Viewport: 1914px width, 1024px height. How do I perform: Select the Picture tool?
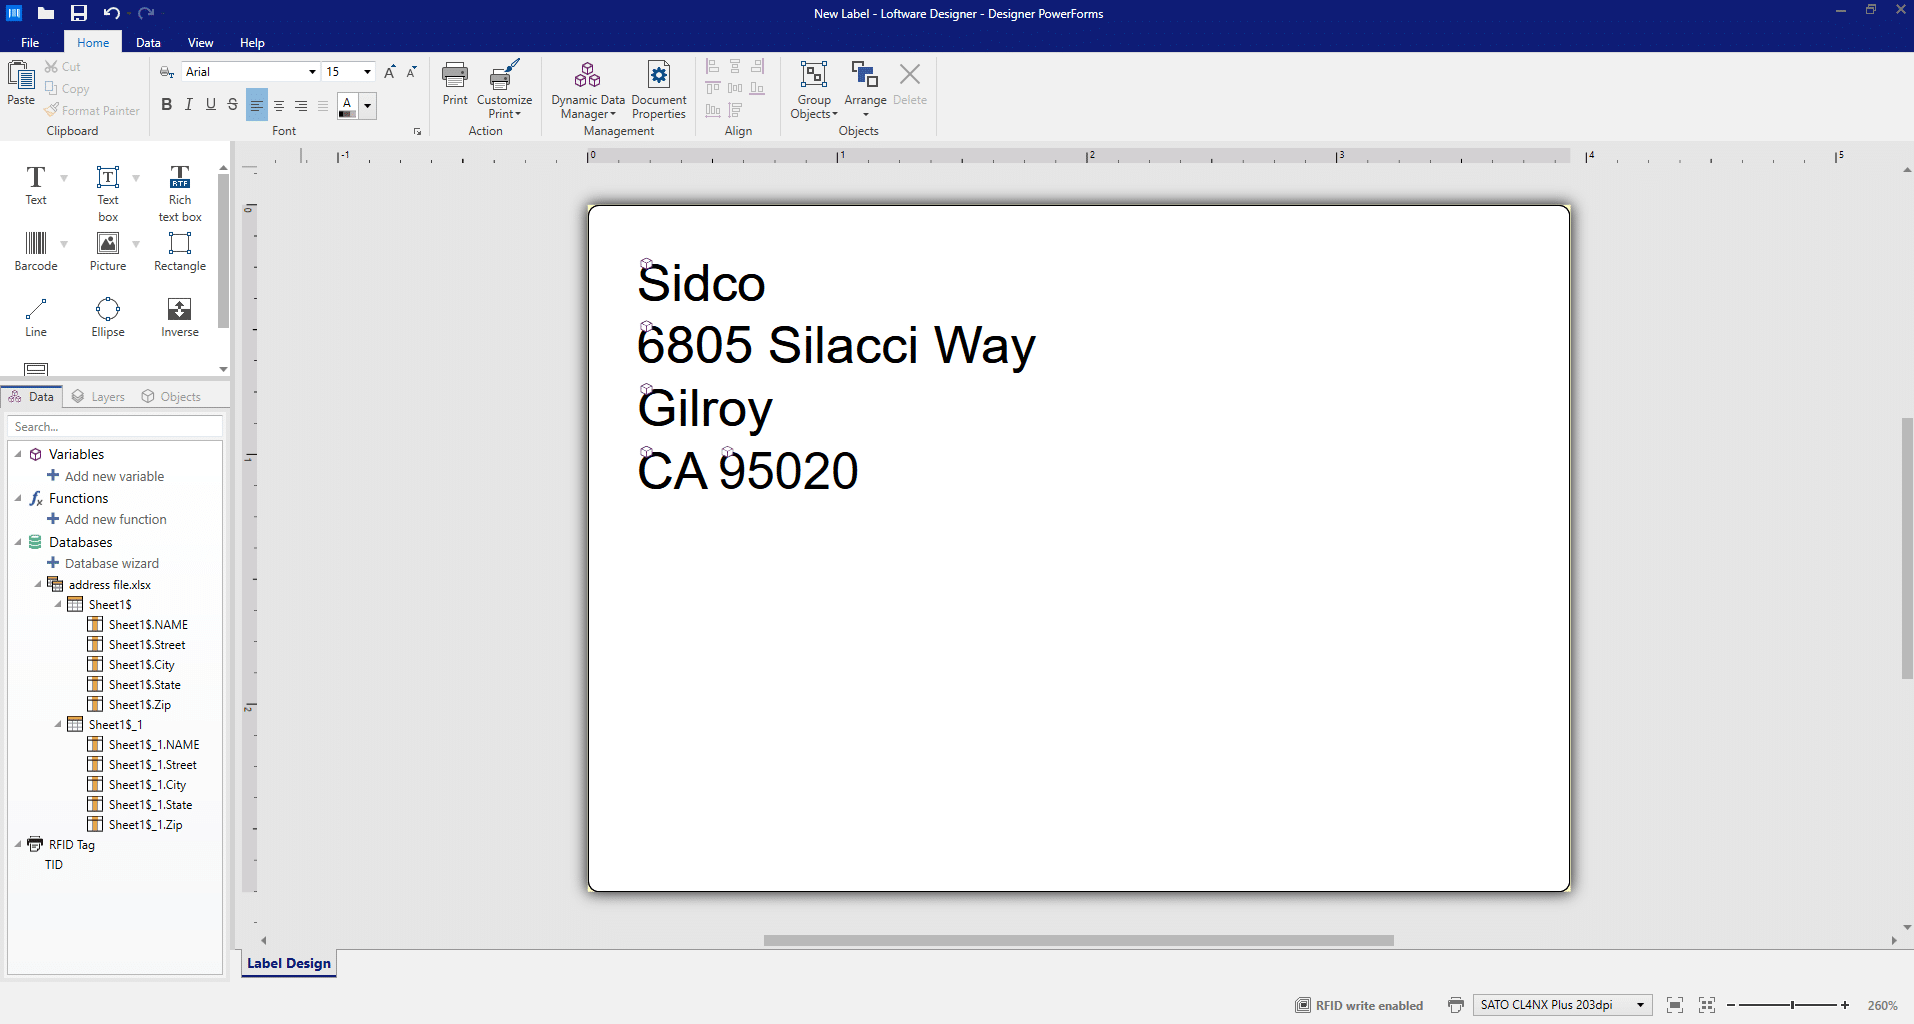pos(107,250)
